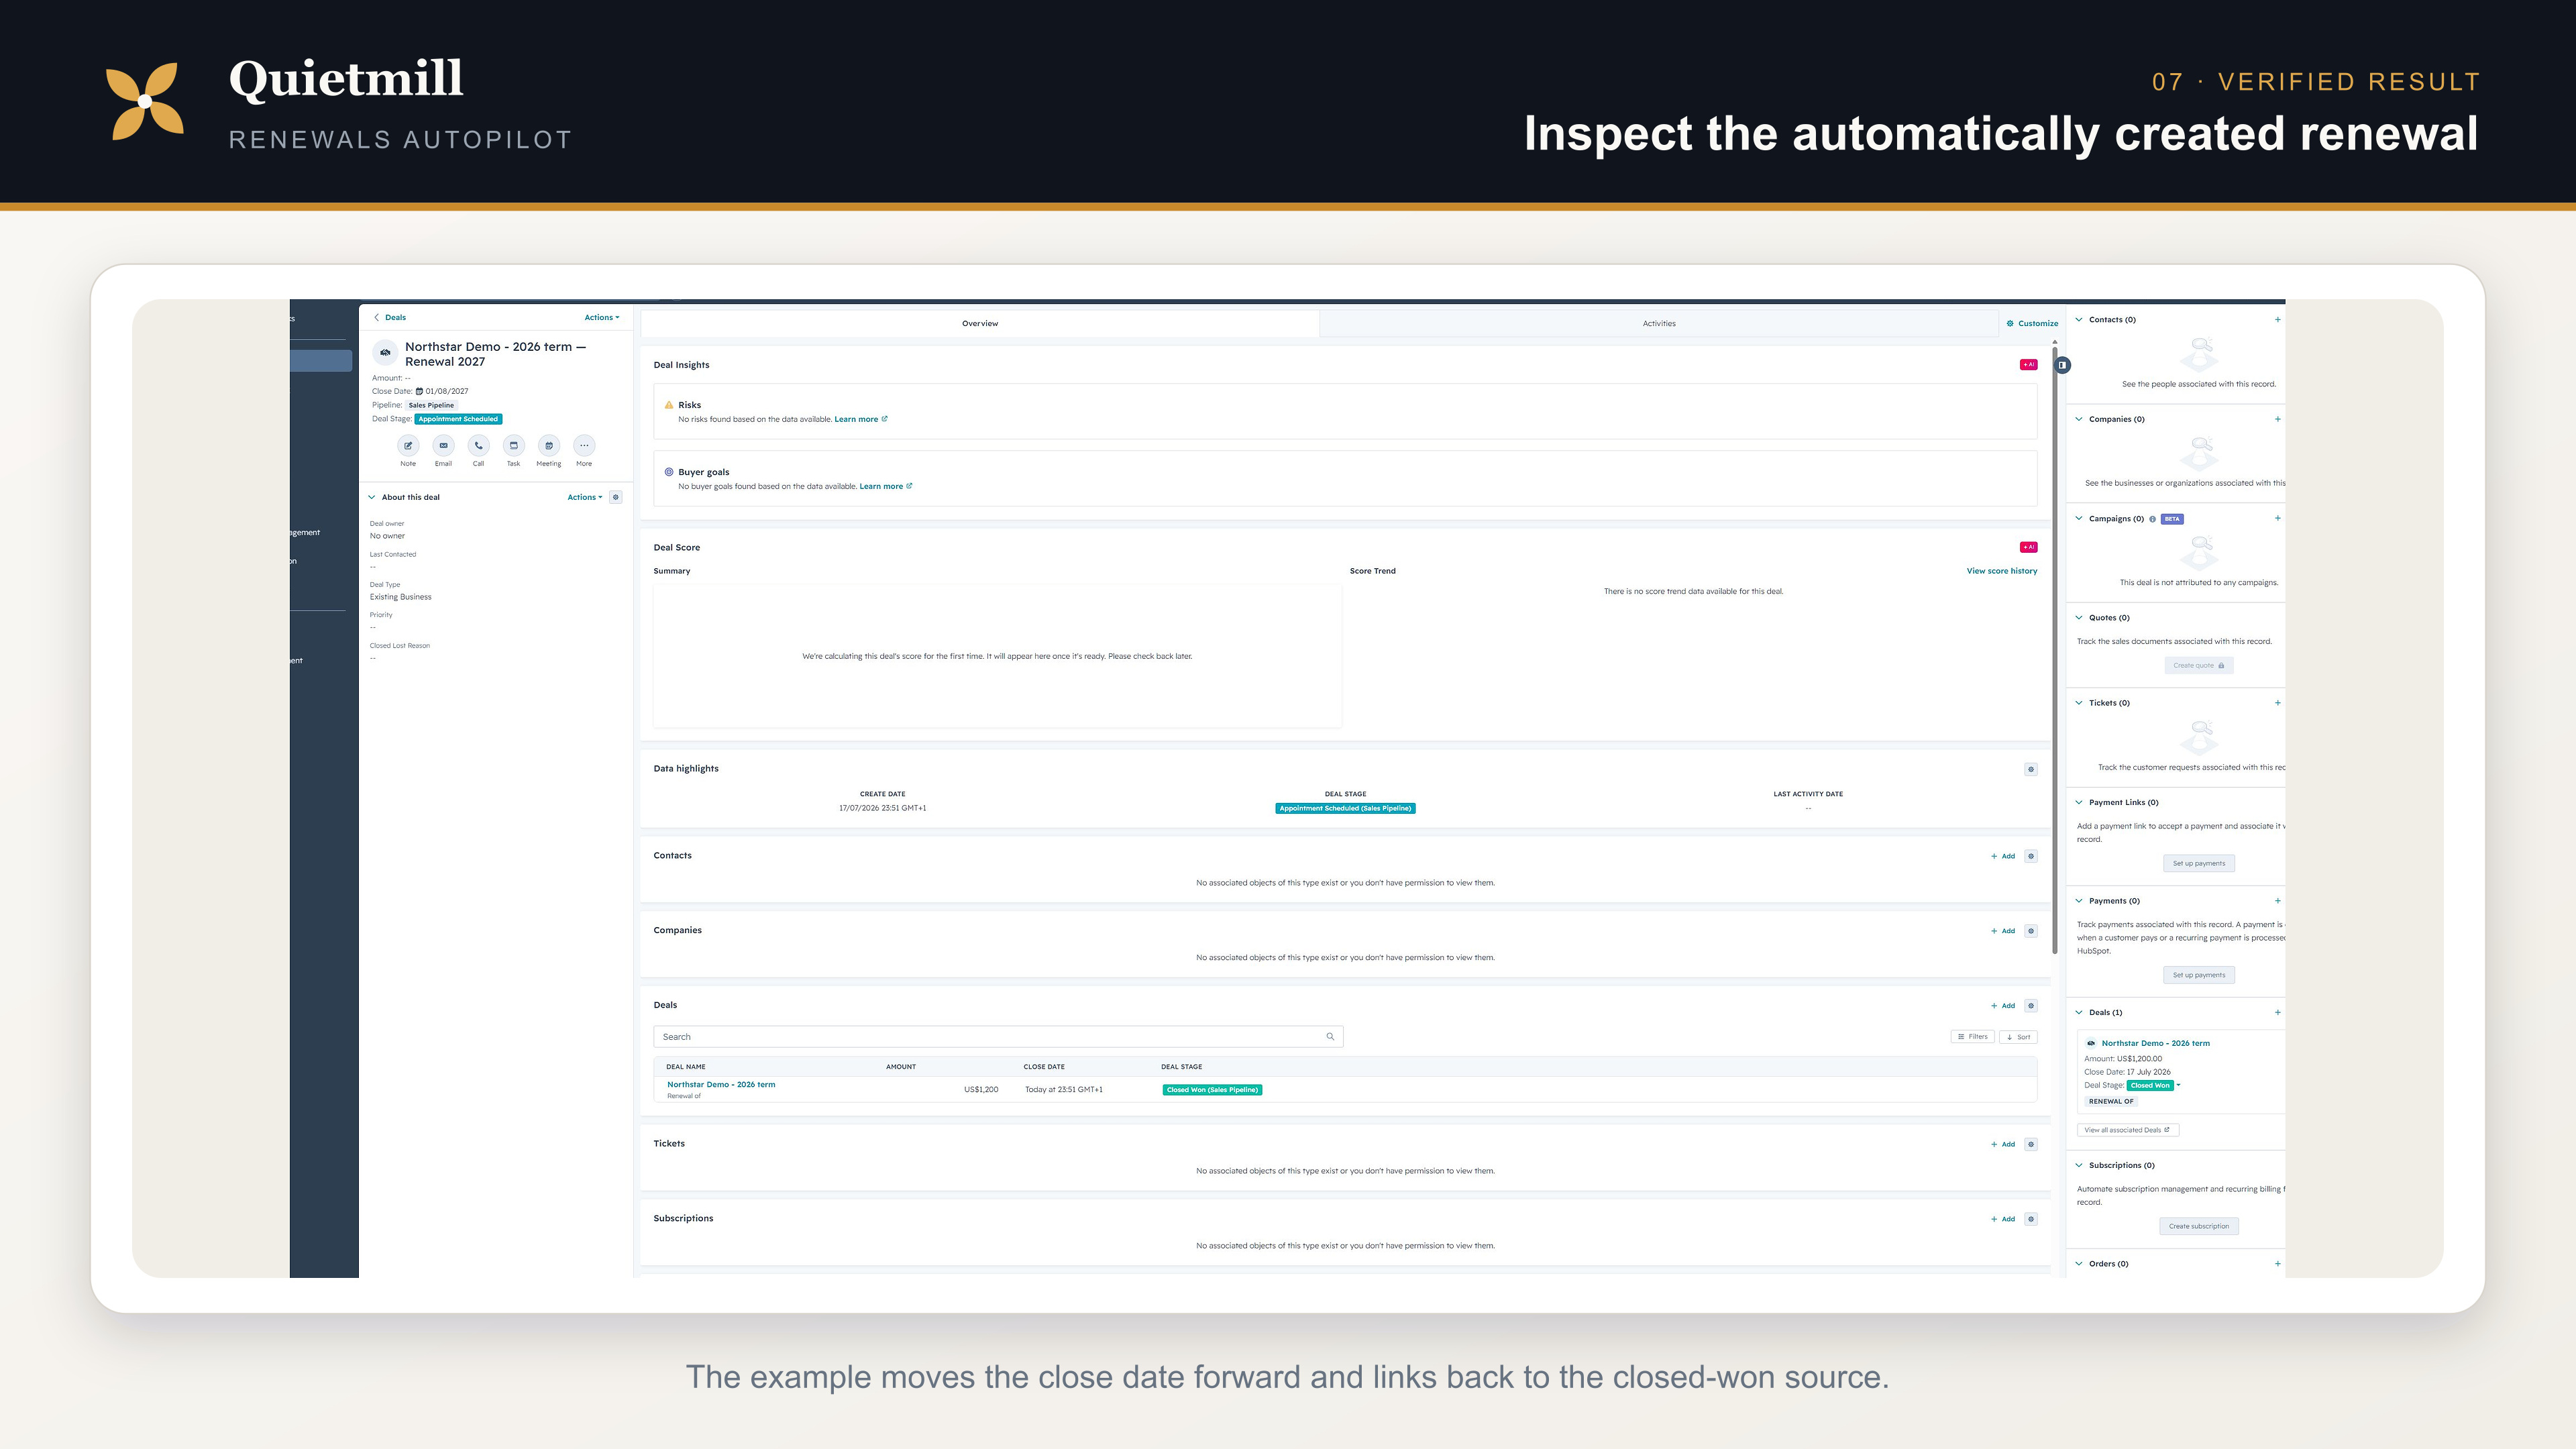Click View all associated Deals
The width and height of the screenshot is (2576, 1449).
point(2128,1130)
